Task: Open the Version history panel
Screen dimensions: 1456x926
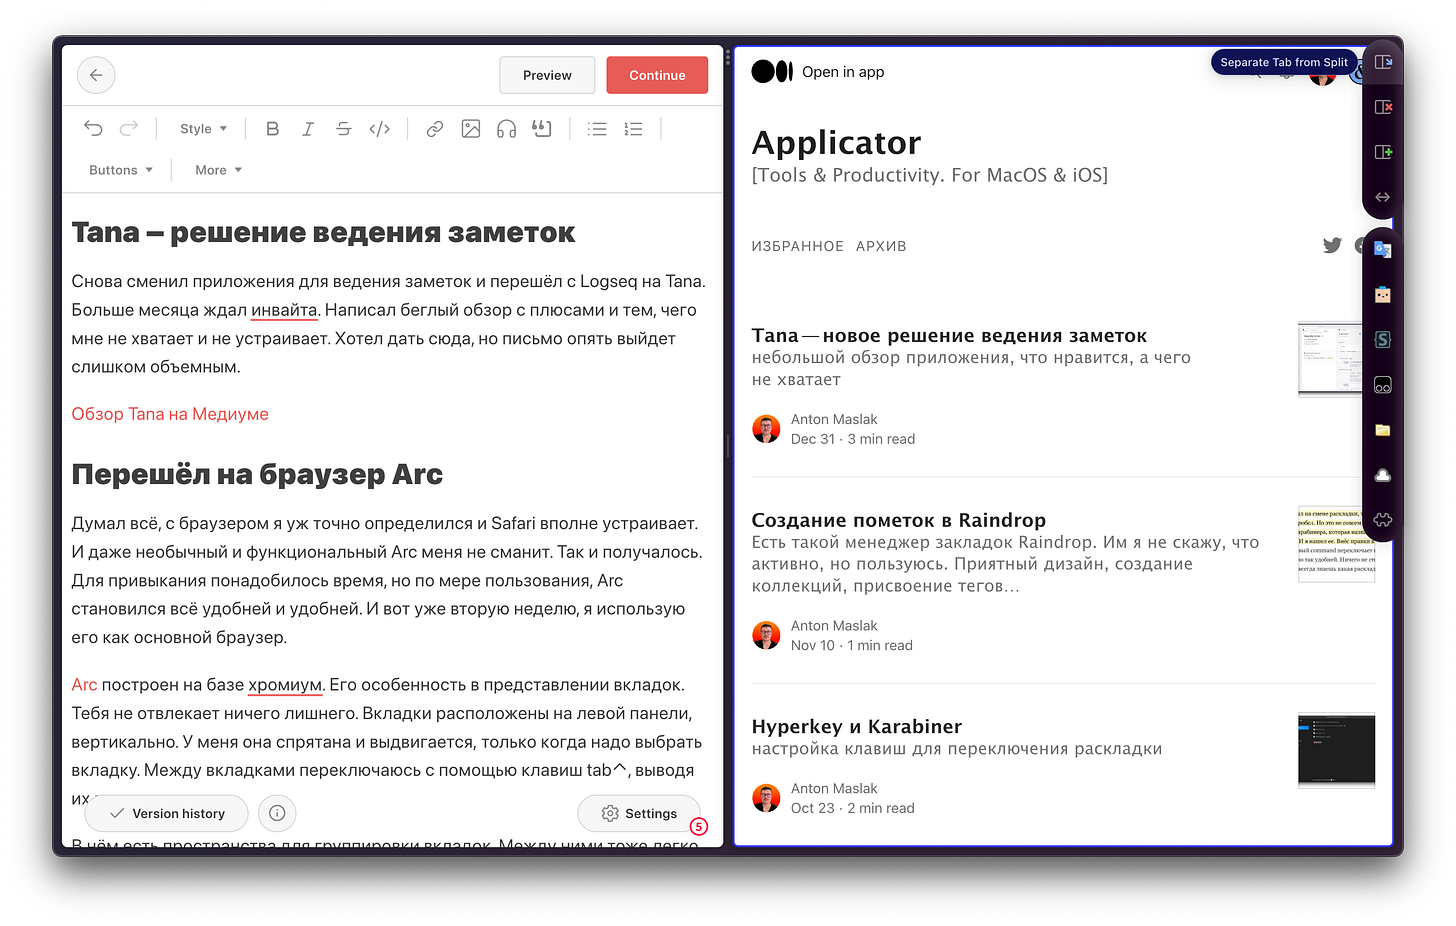Action: [x=166, y=813]
